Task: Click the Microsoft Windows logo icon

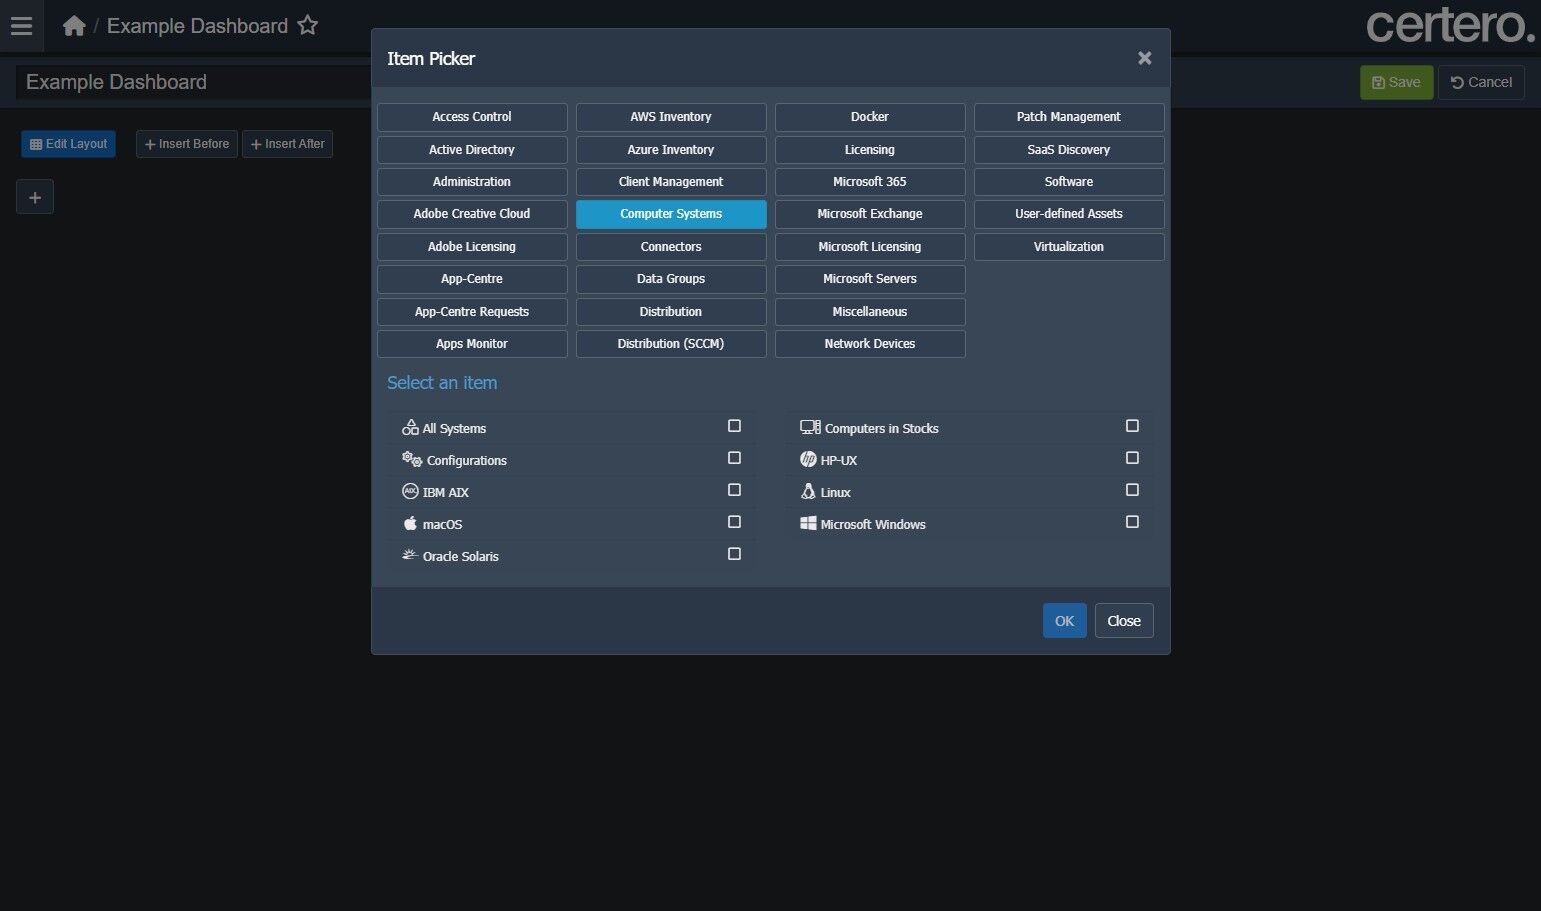Action: (x=808, y=523)
